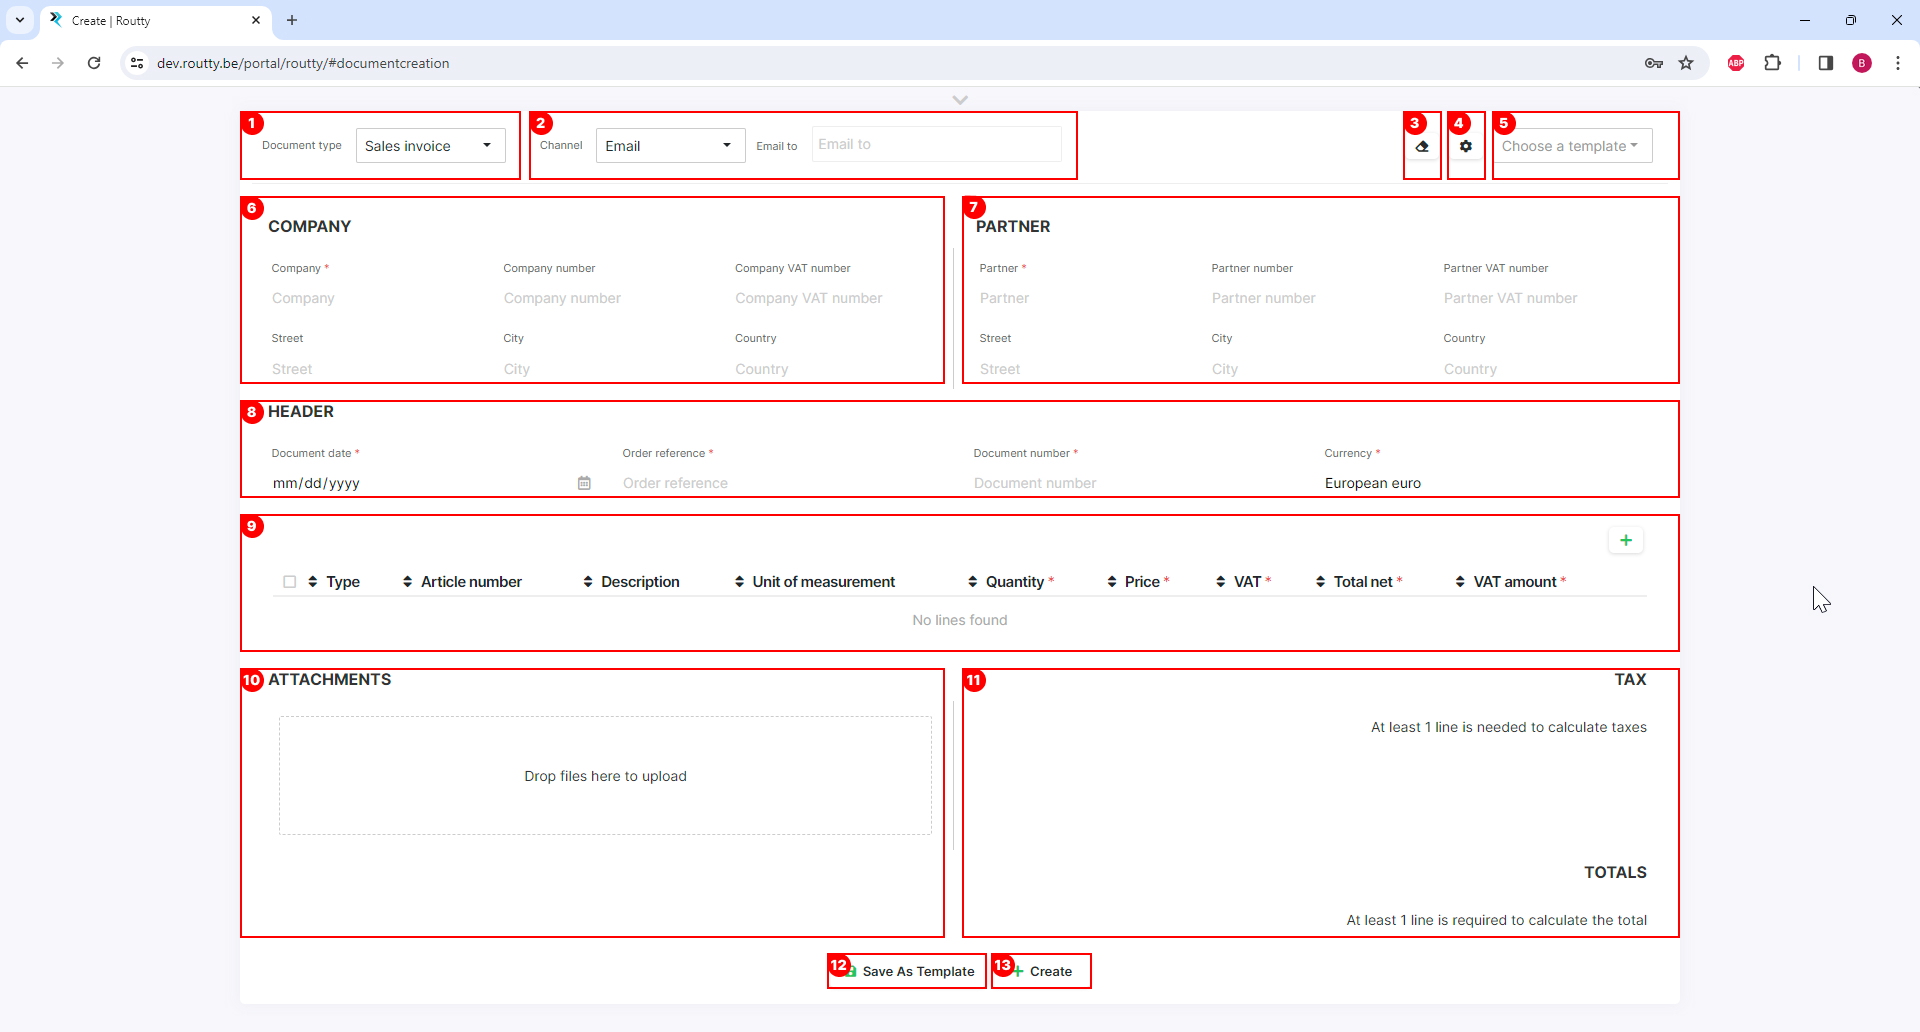Screen dimensions: 1920x1032
Task: Open the Document type dropdown
Action: 430,146
